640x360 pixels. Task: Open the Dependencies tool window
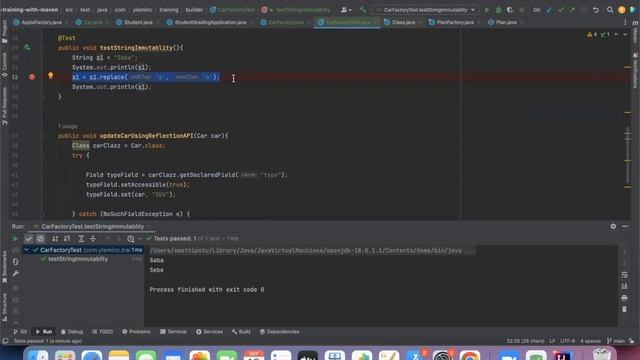(x=280, y=332)
